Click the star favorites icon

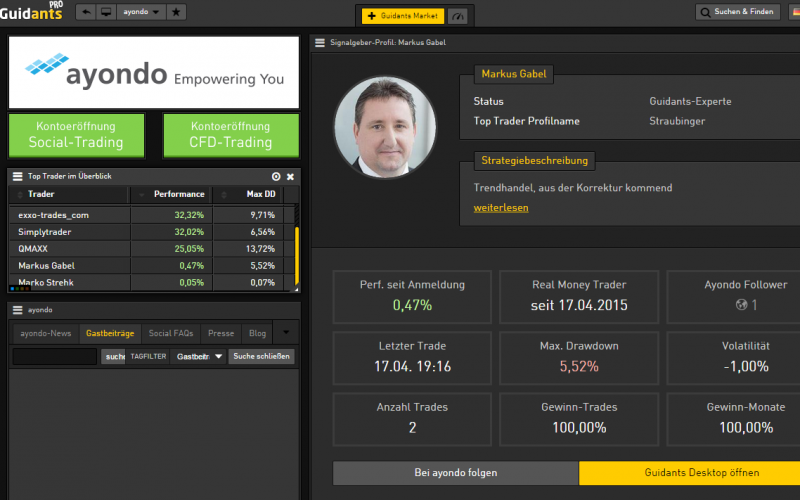click(176, 12)
